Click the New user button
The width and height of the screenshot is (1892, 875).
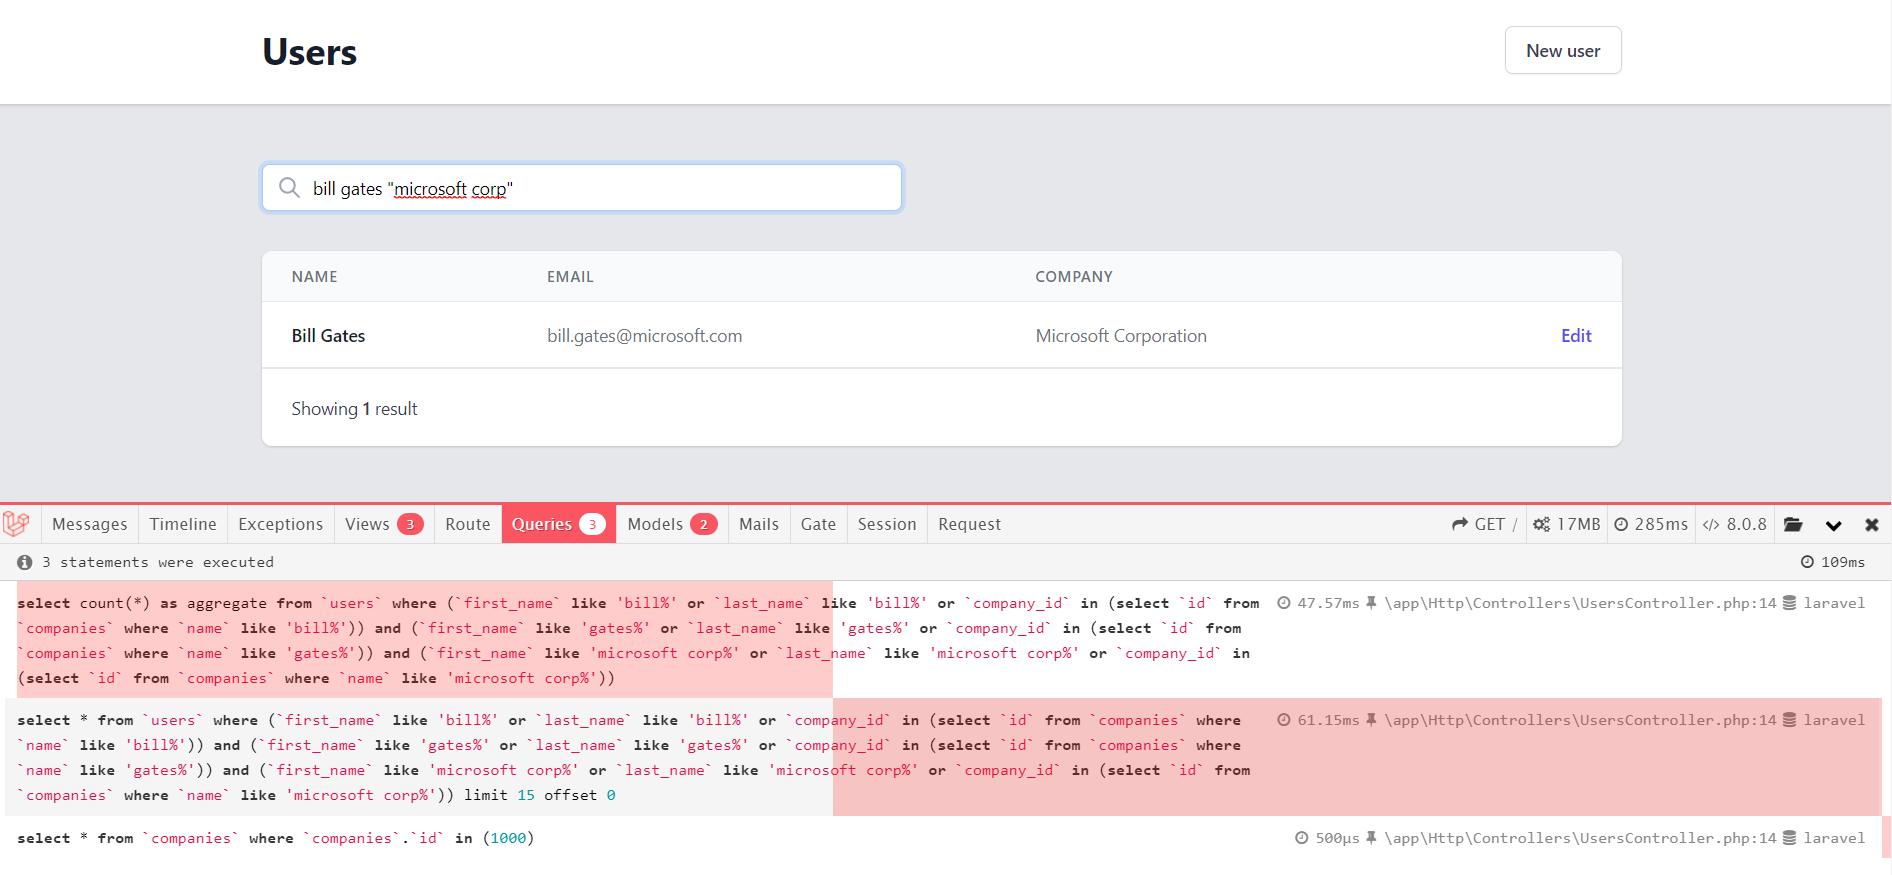(x=1563, y=50)
